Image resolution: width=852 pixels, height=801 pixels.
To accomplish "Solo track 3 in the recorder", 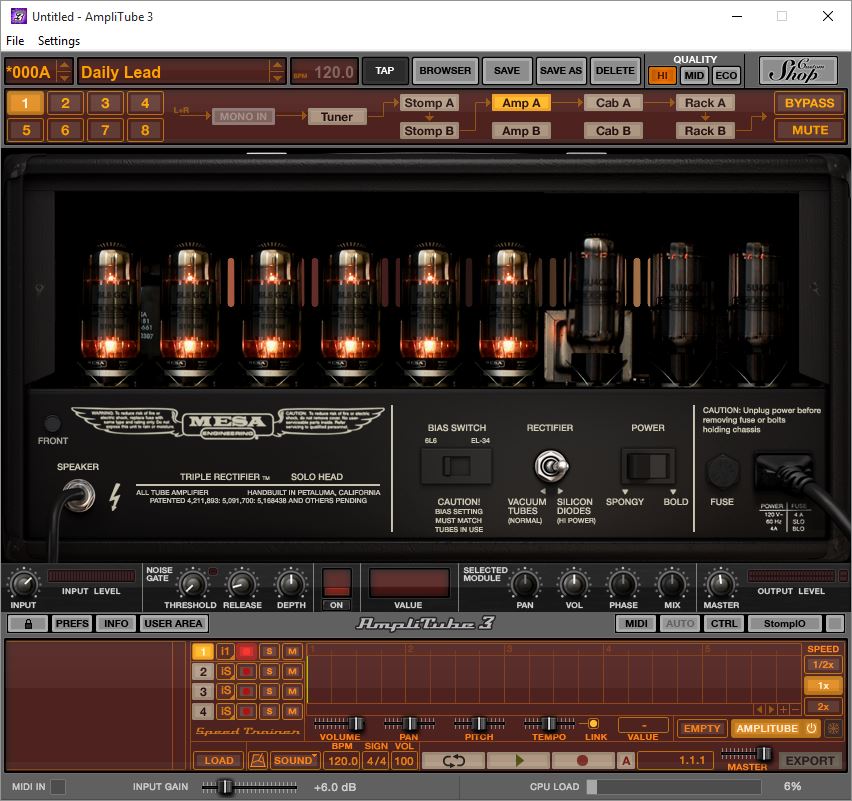I will coord(269,691).
